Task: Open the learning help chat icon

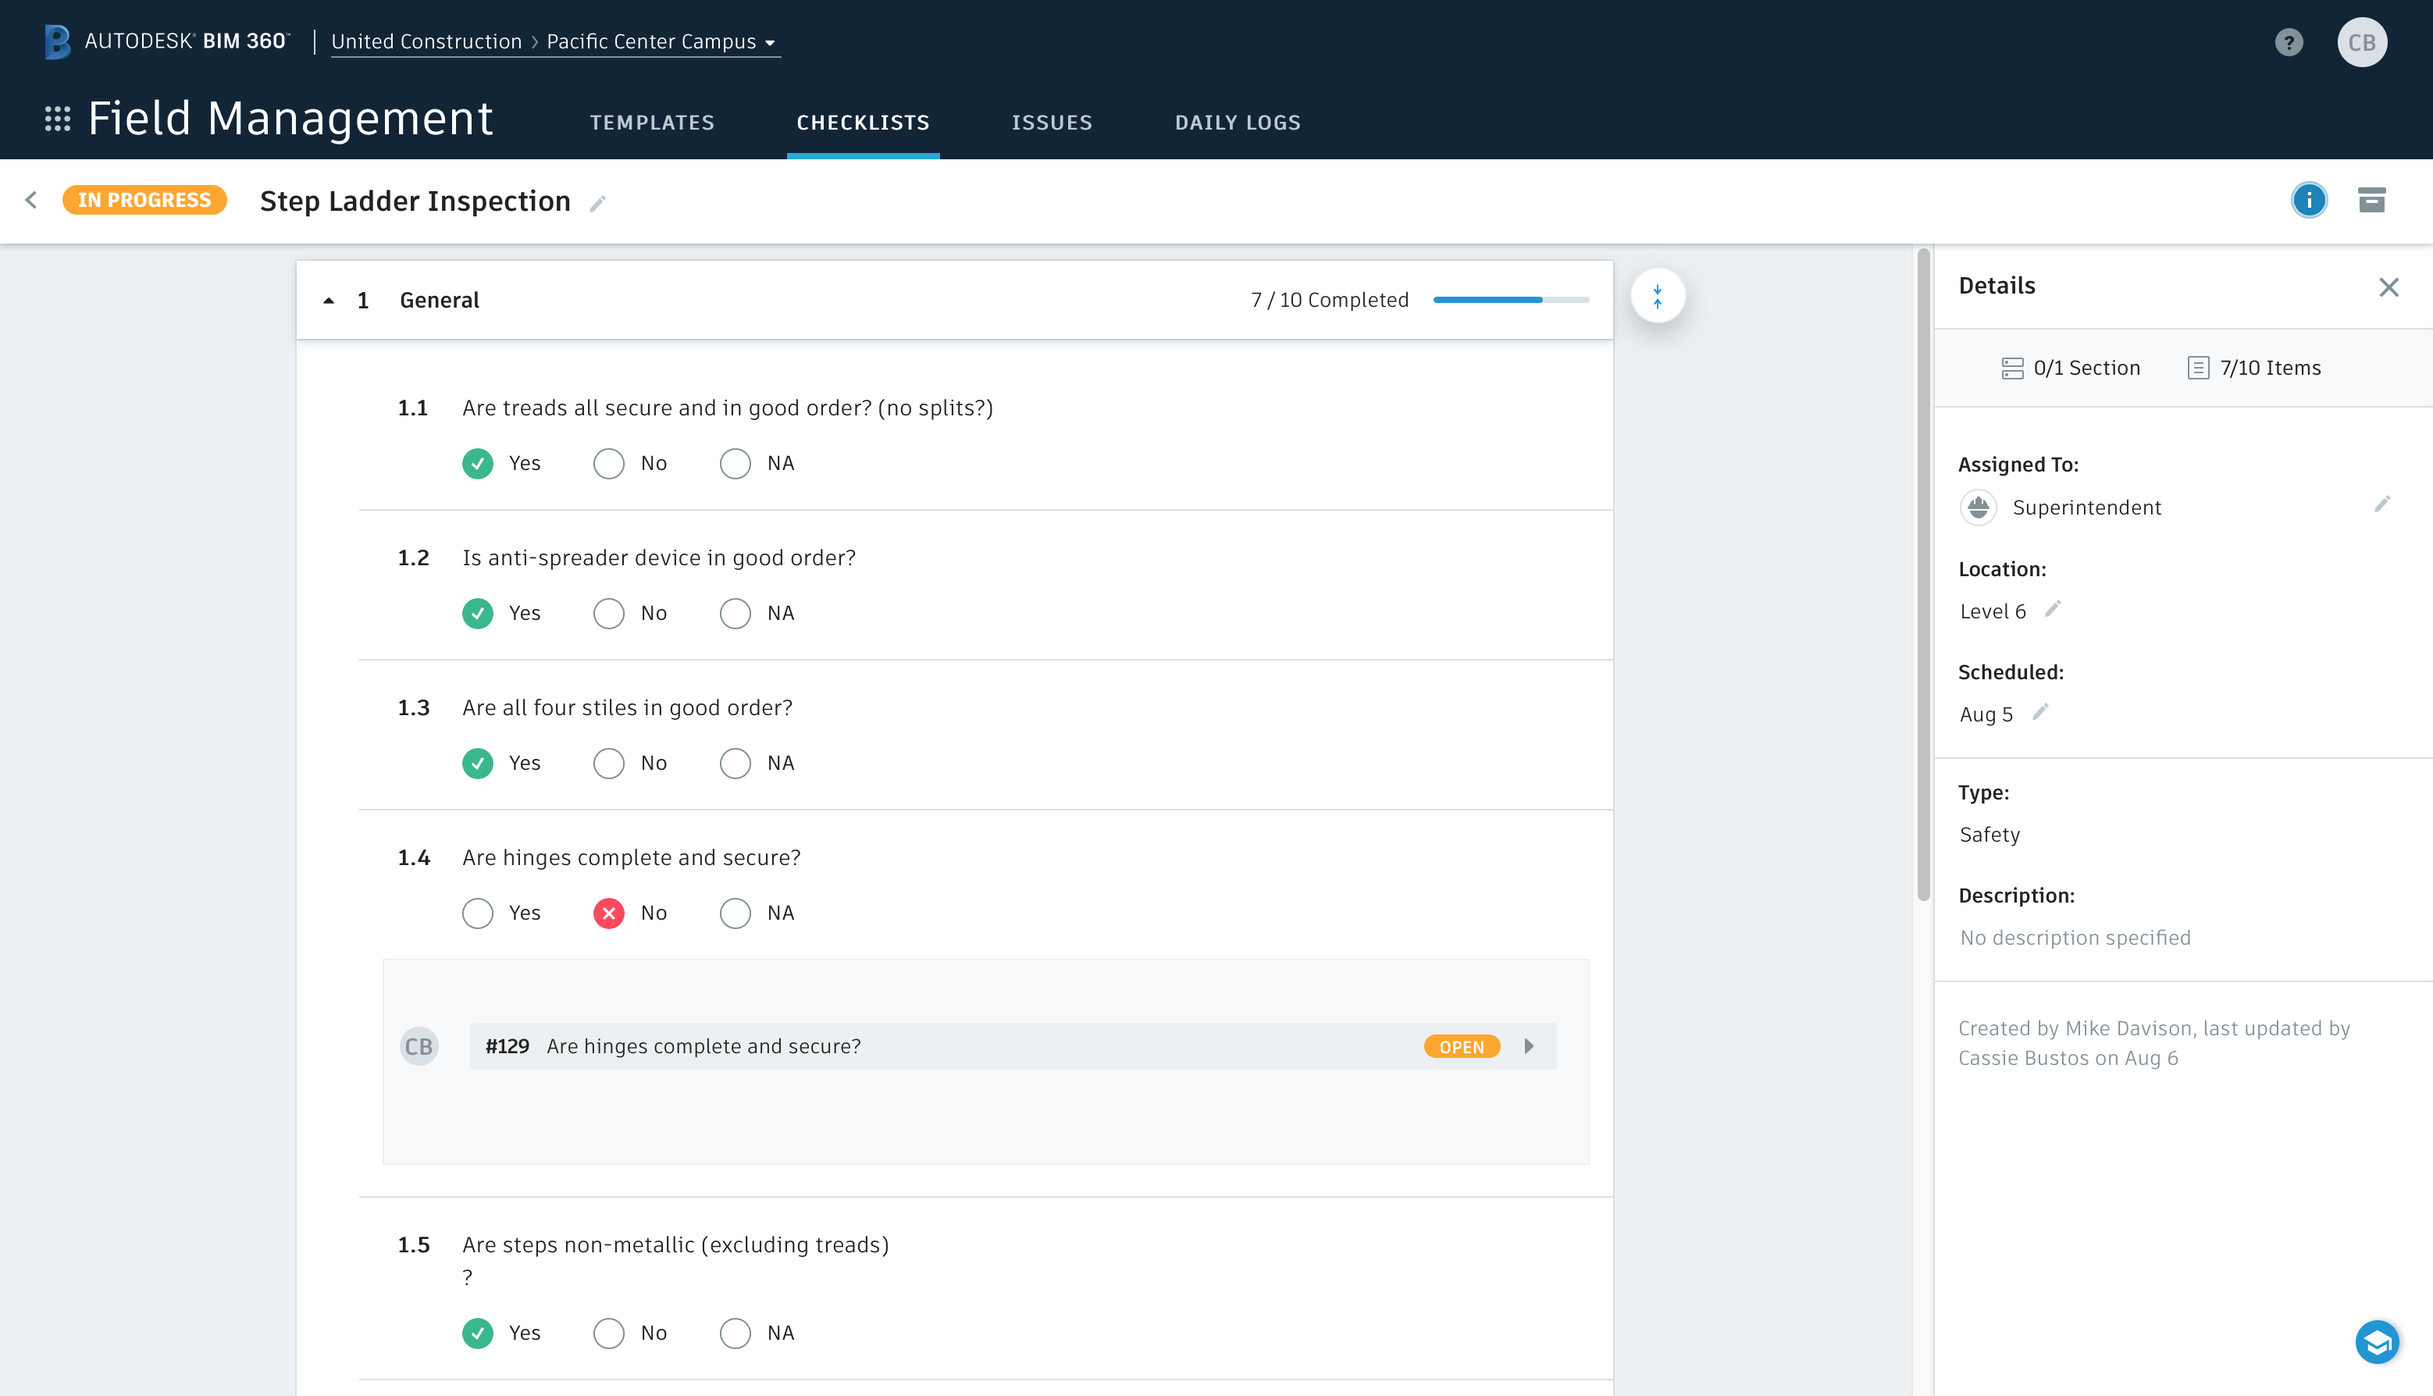Action: click(2377, 1341)
